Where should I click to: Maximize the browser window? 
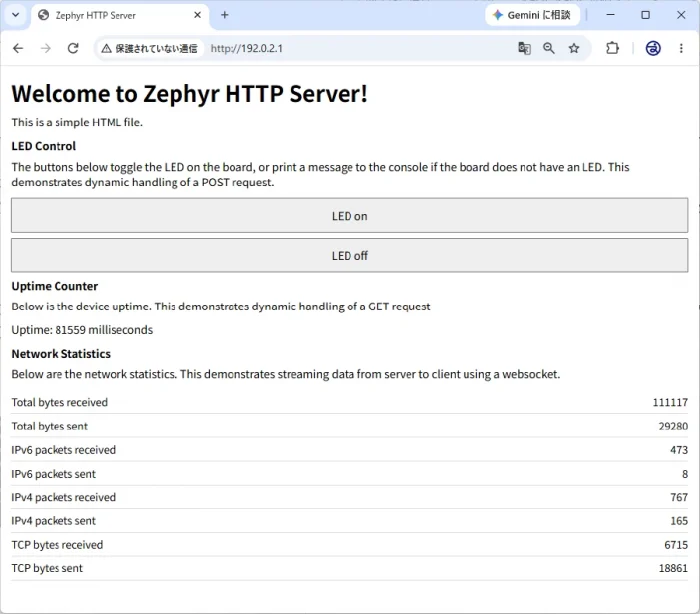pos(645,15)
